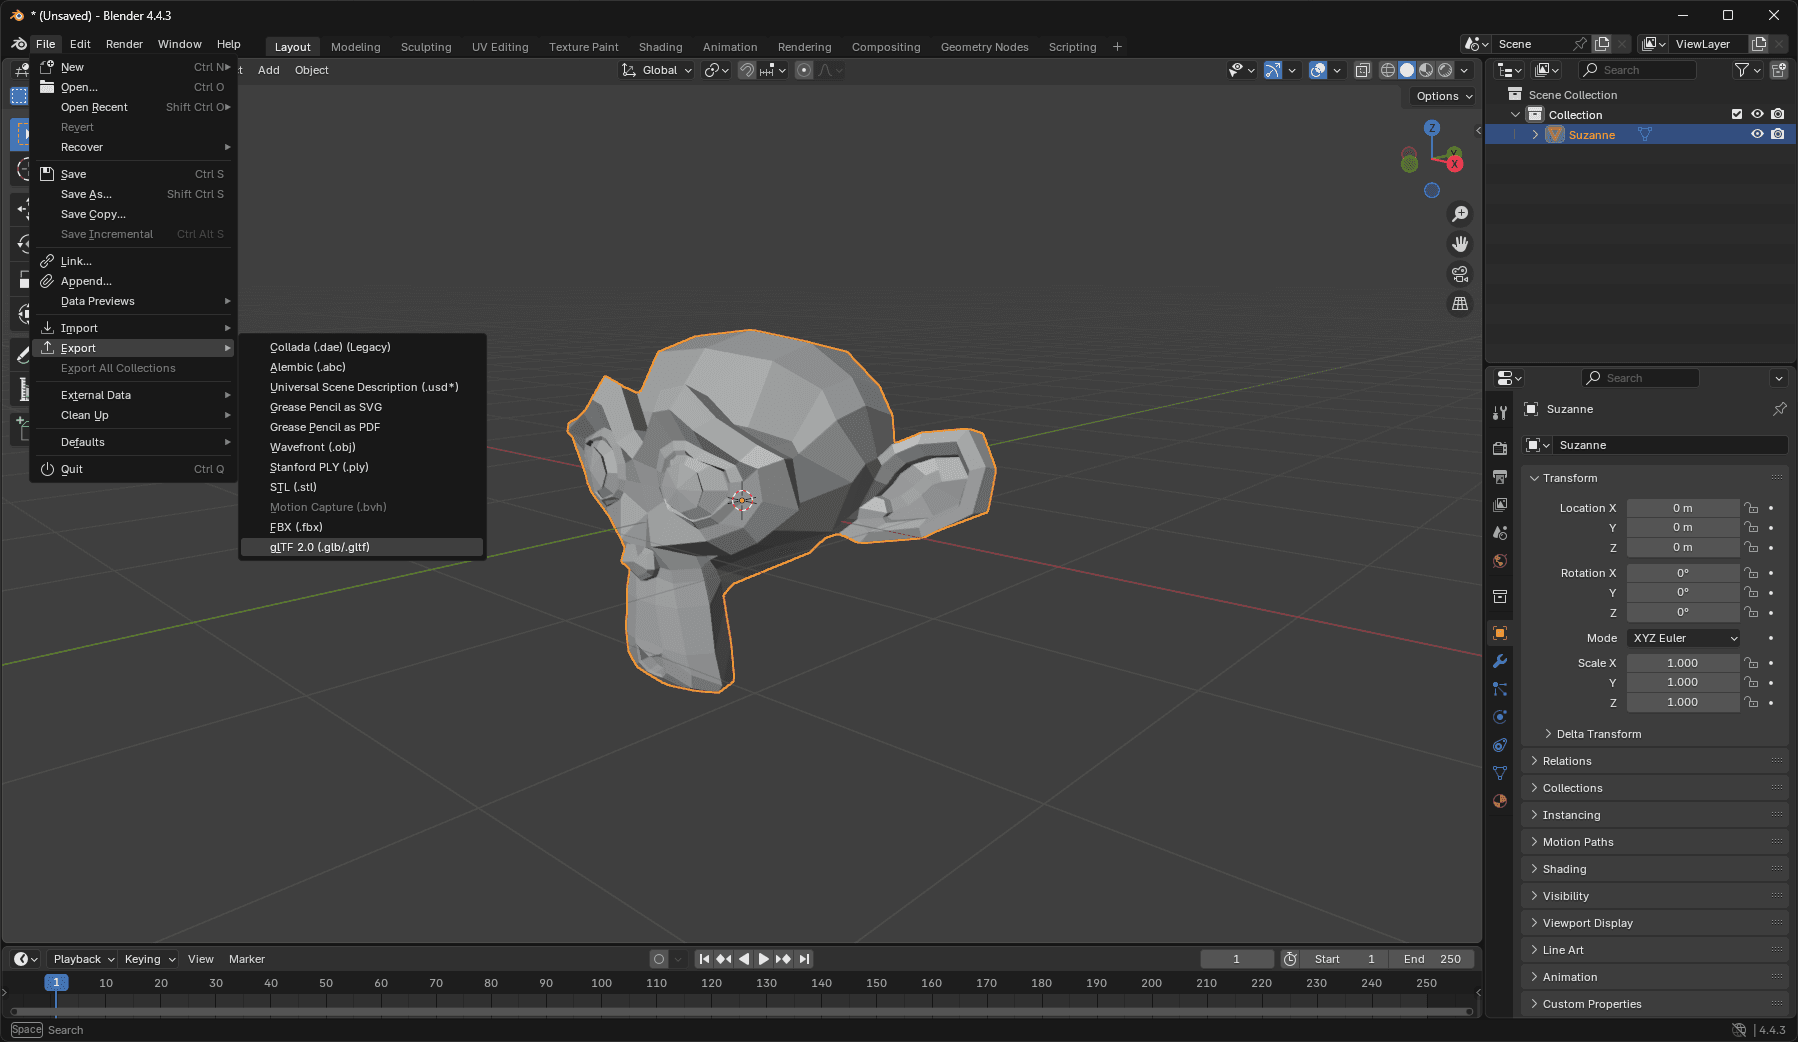1798x1042 pixels.
Task: Expand Relations panel
Action: coord(1655,761)
